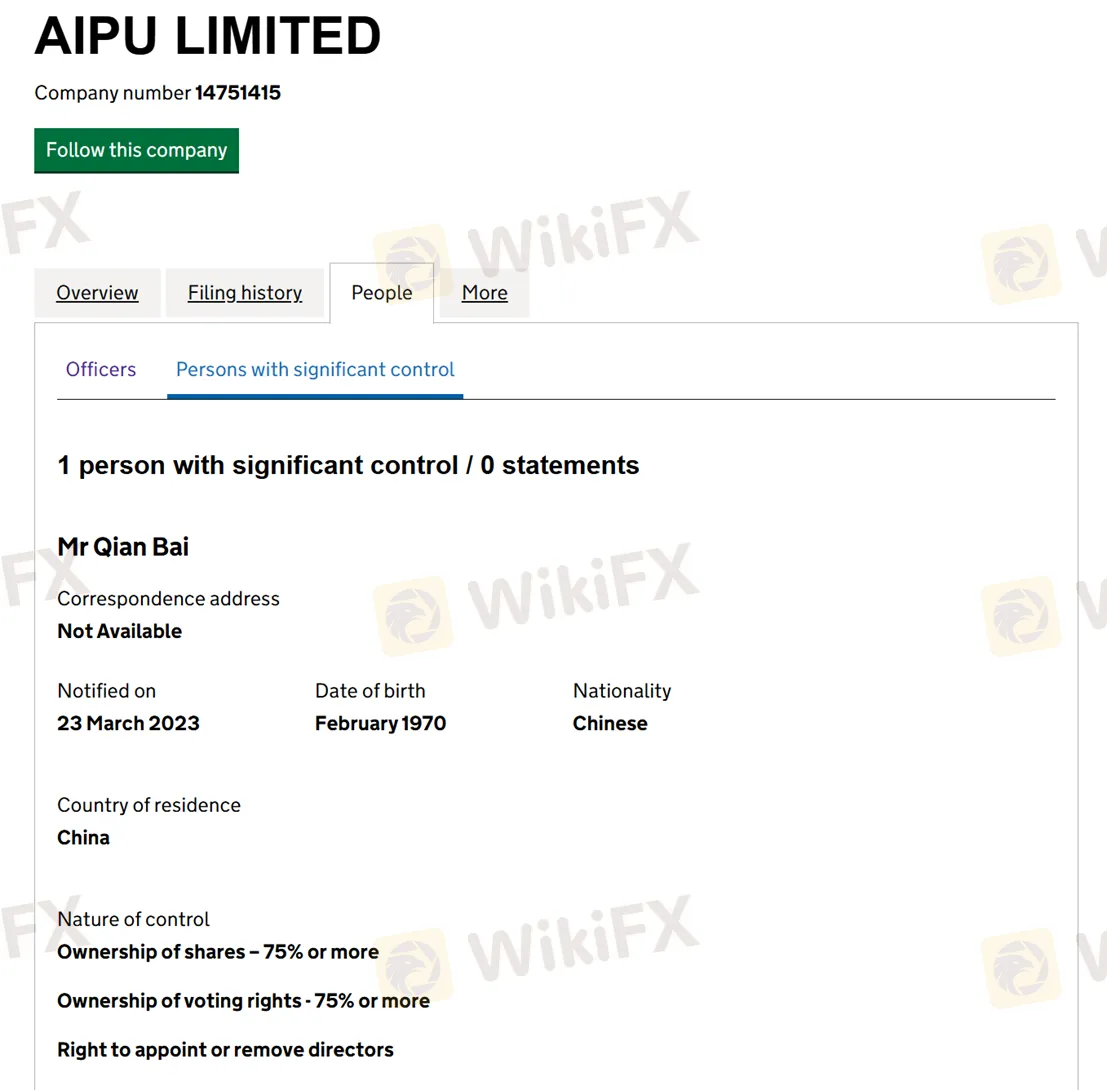Select Persons with significant control sub-tab
Screen dimensions: 1107x1090
click(315, 369)
